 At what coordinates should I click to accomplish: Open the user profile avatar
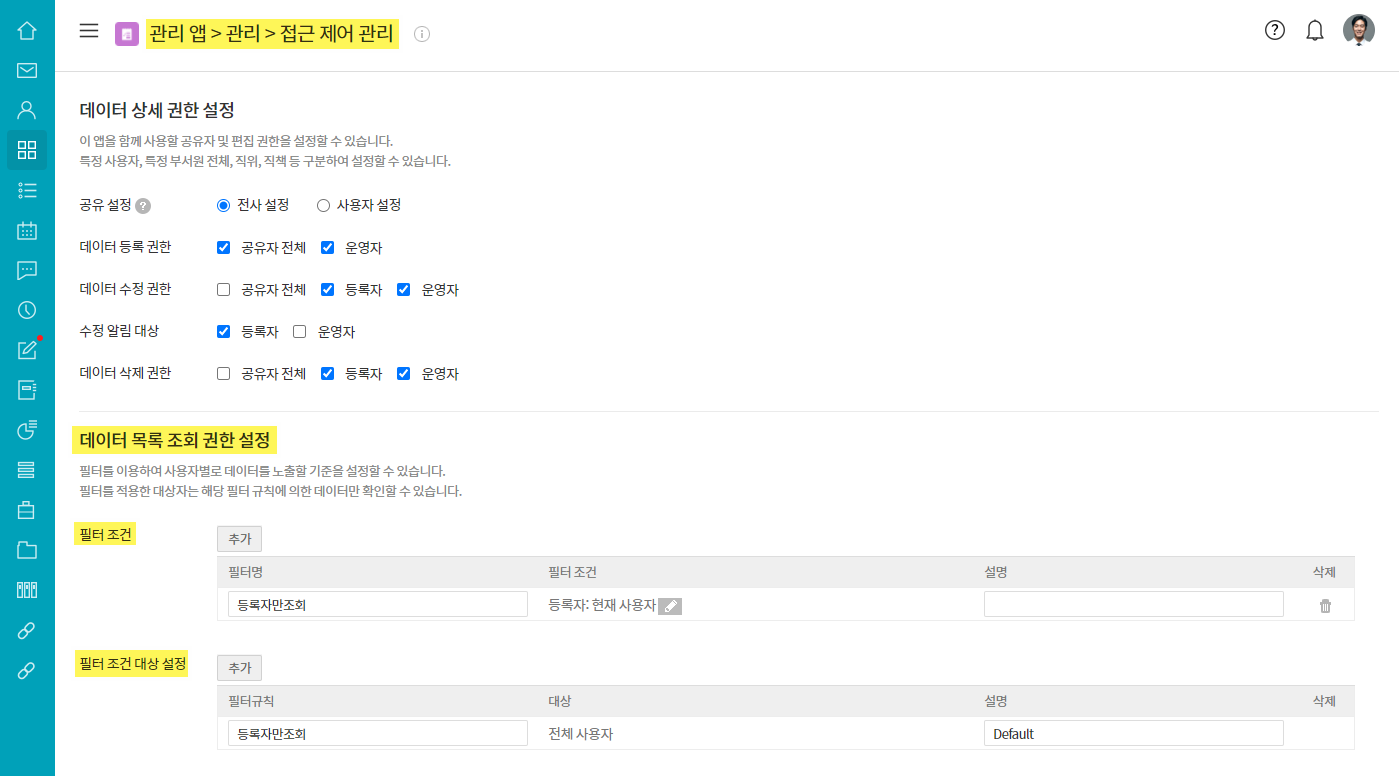[x=1358, y=30]
